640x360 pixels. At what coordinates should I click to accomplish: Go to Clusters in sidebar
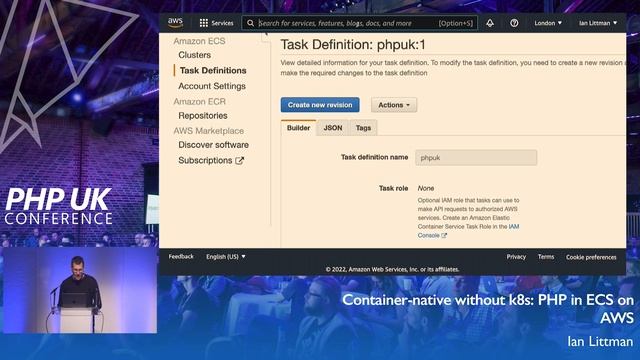click(195, 55)
